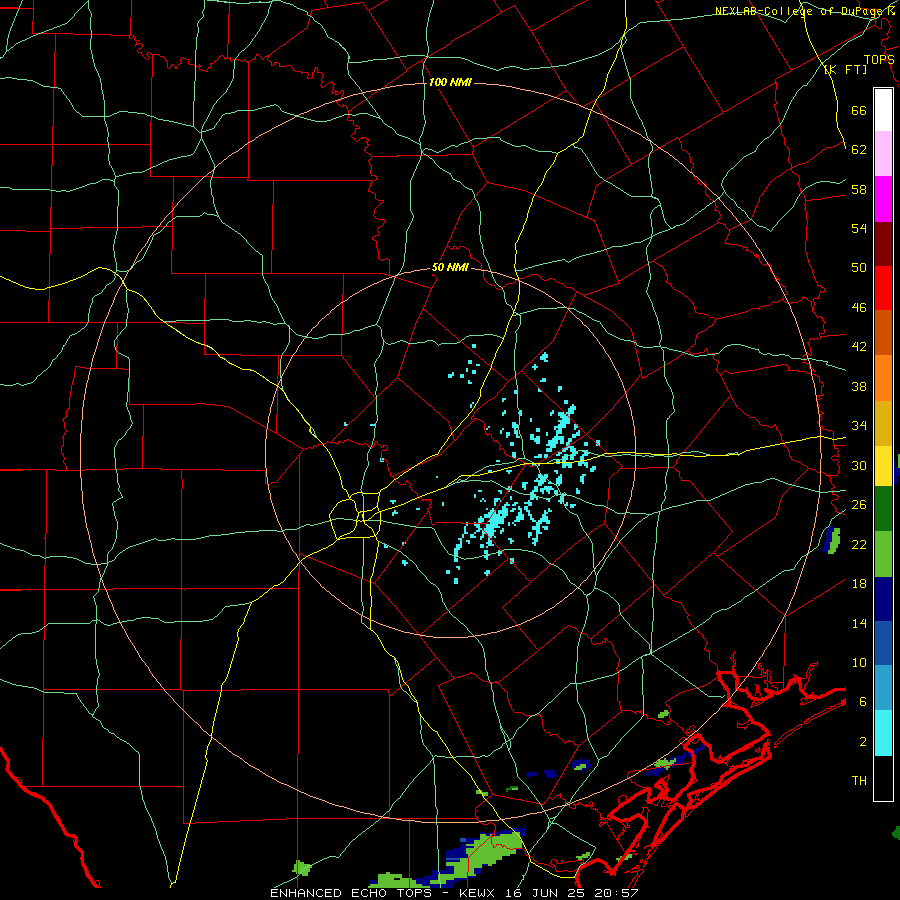The width and height of the screenshot is (900, 900).
Task: Click the 34 legend value
Action: coord(859,425)
